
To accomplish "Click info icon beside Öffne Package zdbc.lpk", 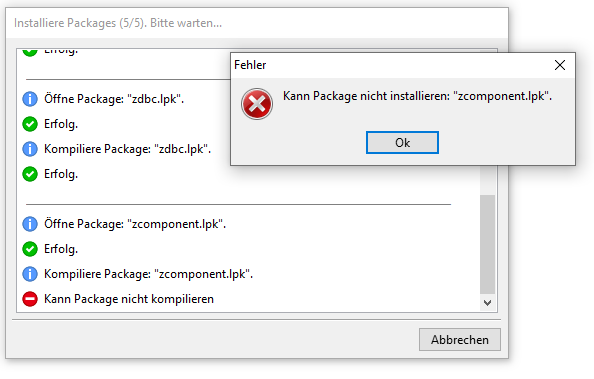I will 30,99.
